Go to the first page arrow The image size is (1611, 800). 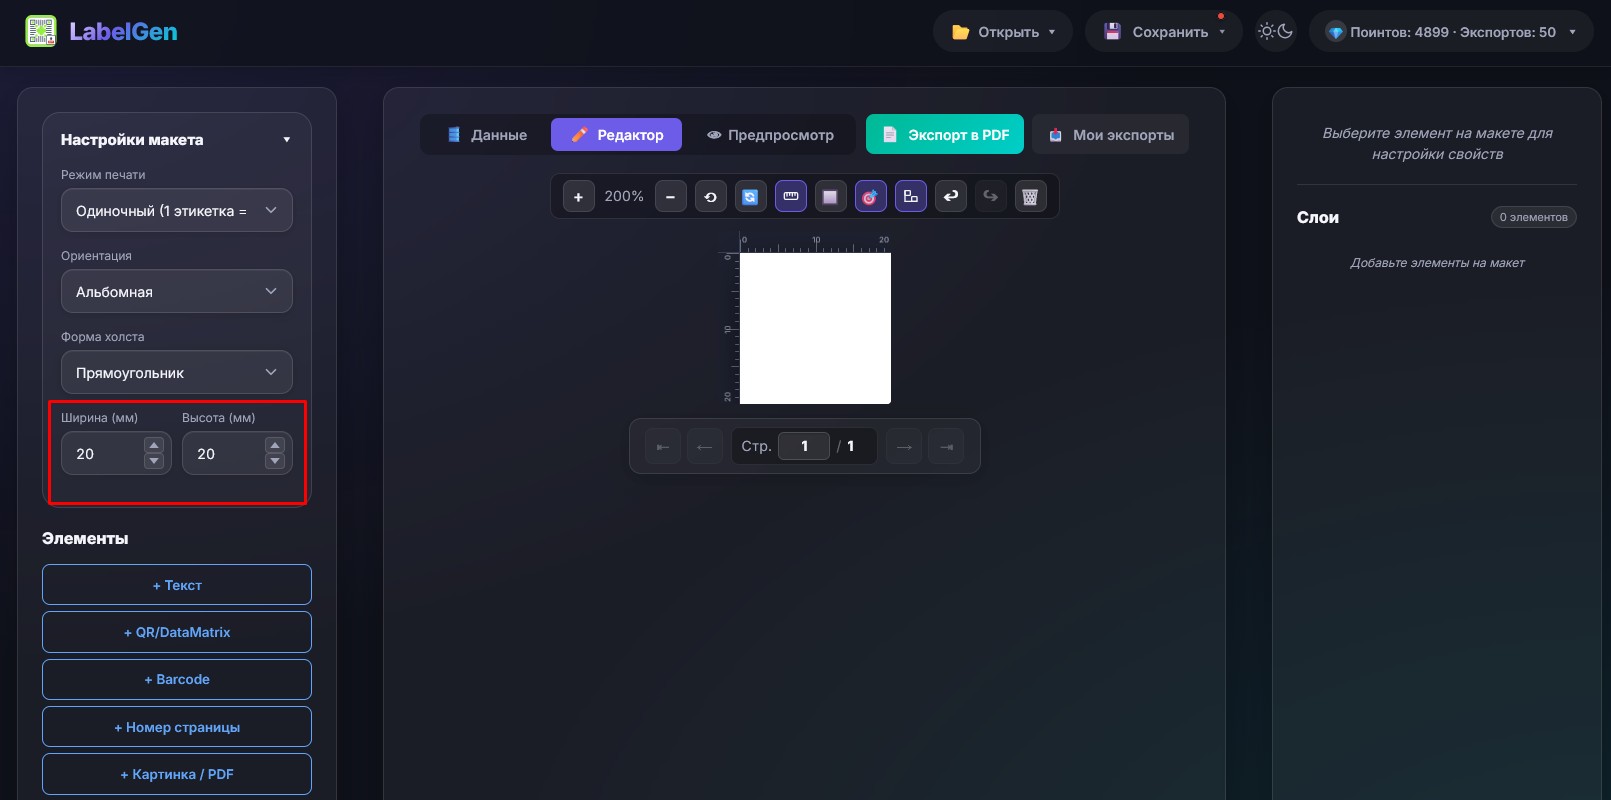662,446
